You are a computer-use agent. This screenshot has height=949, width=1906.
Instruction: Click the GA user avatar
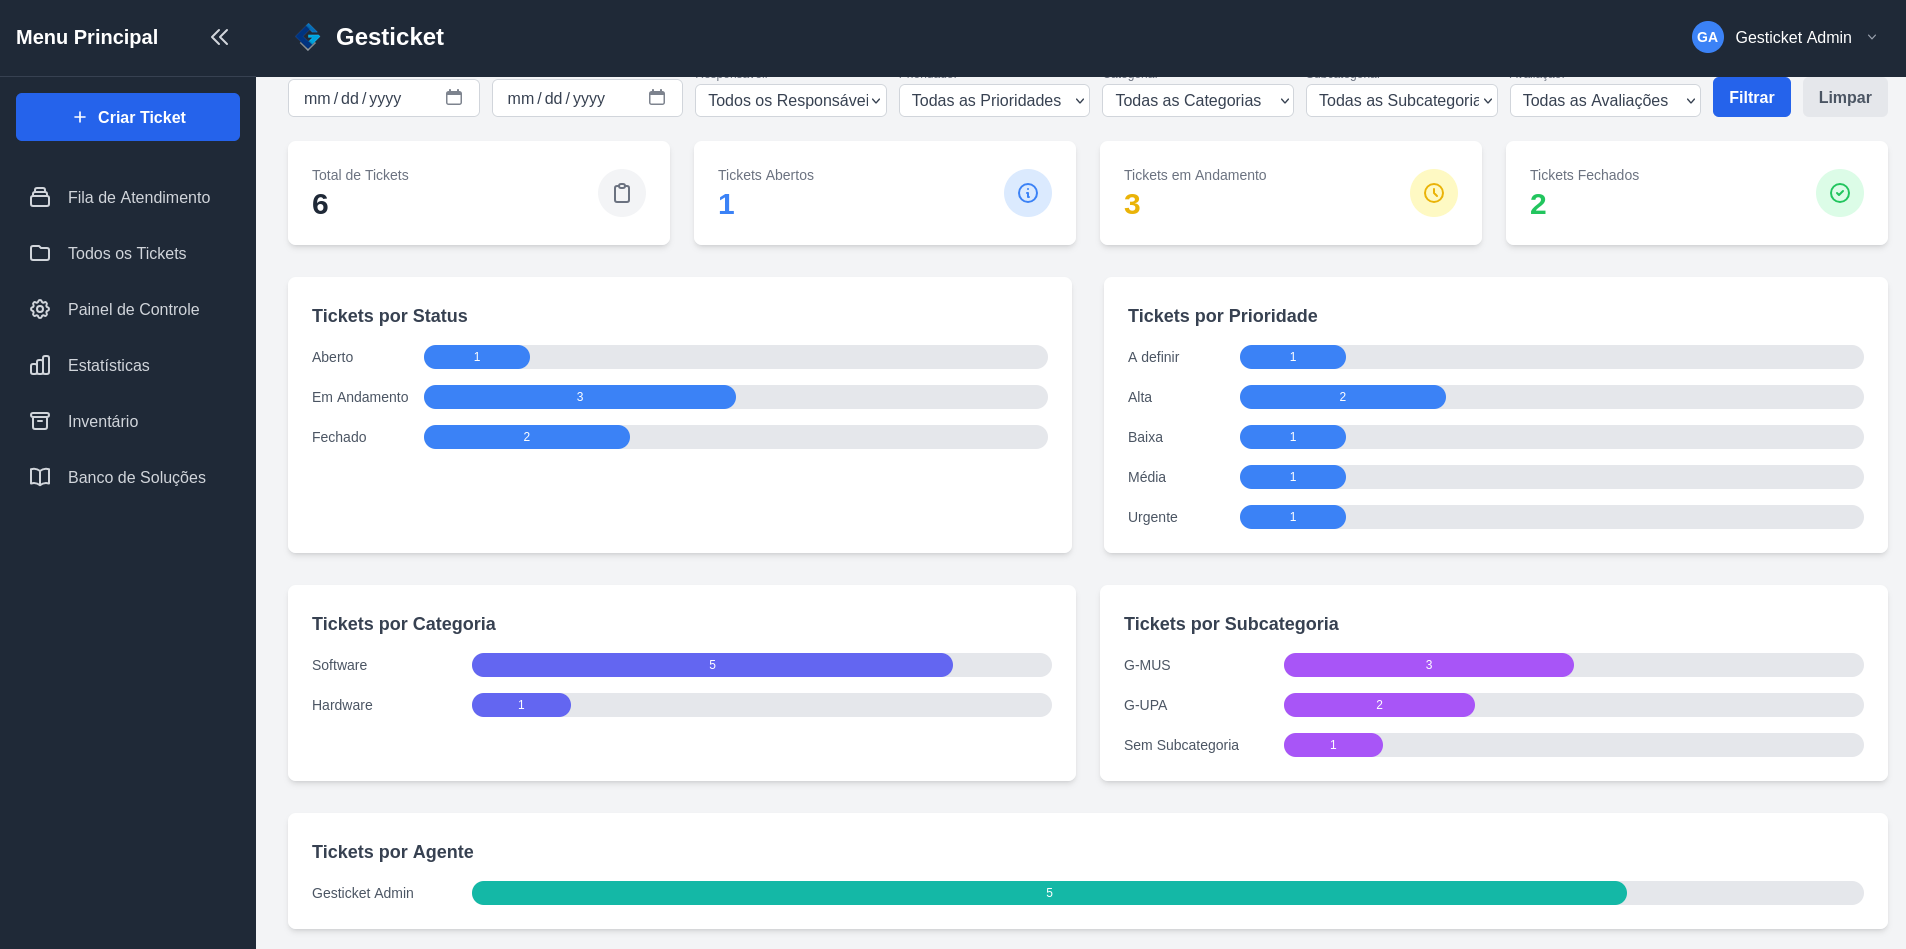click(x=1707, y=37)
